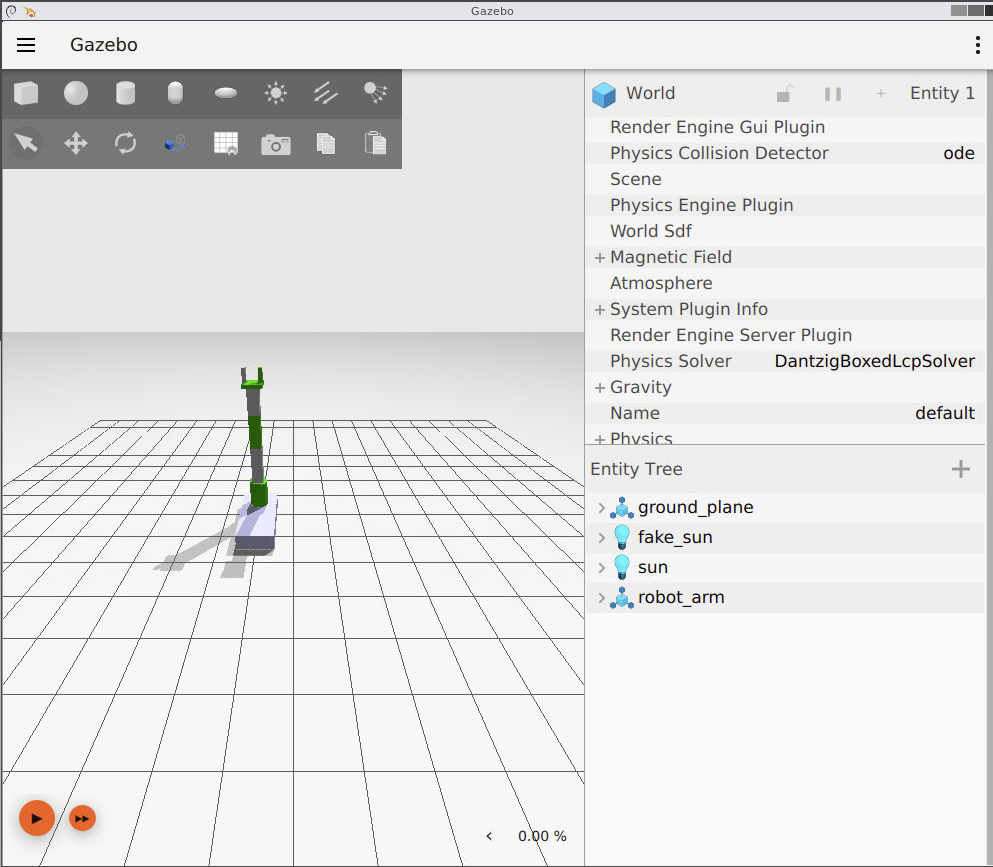Click the Render Engine Gui Plugin row
The image size is (993, 867).
point(785,127)
